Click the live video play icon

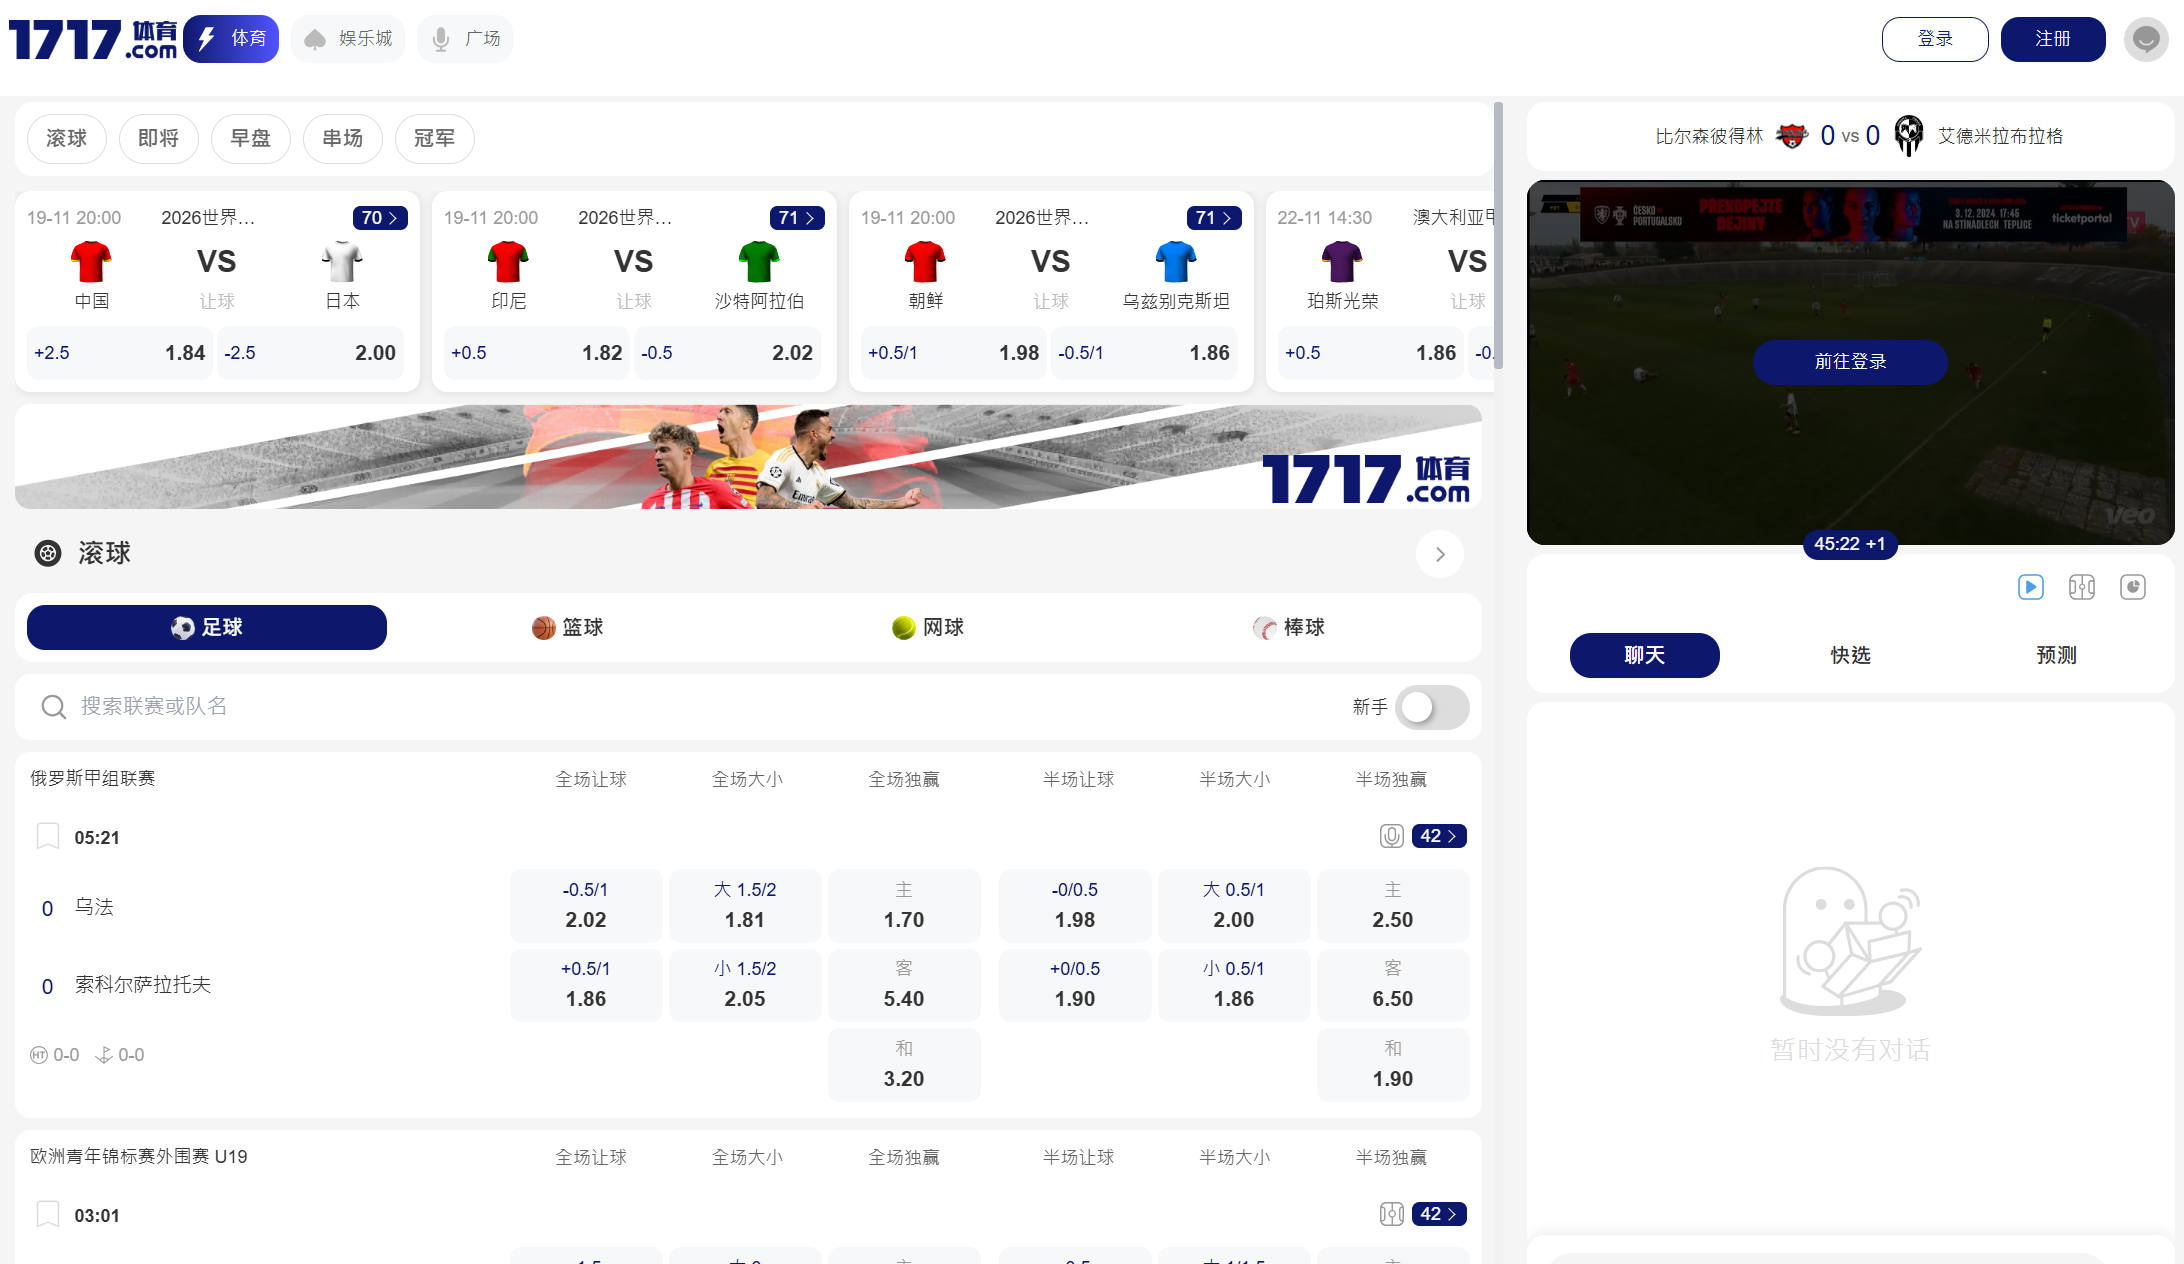[2030, 587]
